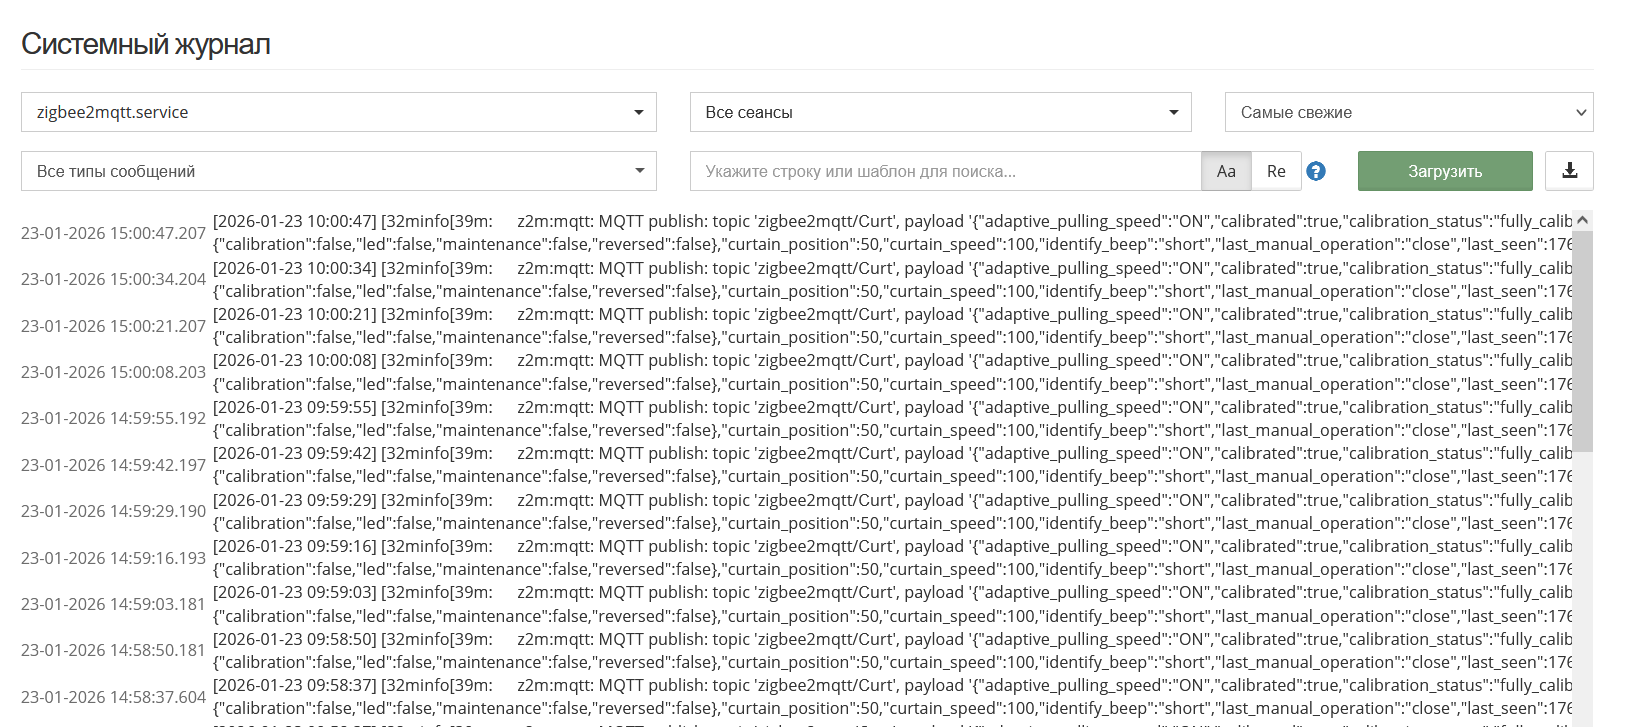Click log entry timestamped 15:00:08.203
This screenshot has width=1637, height=727.
(x=113, y=372)
